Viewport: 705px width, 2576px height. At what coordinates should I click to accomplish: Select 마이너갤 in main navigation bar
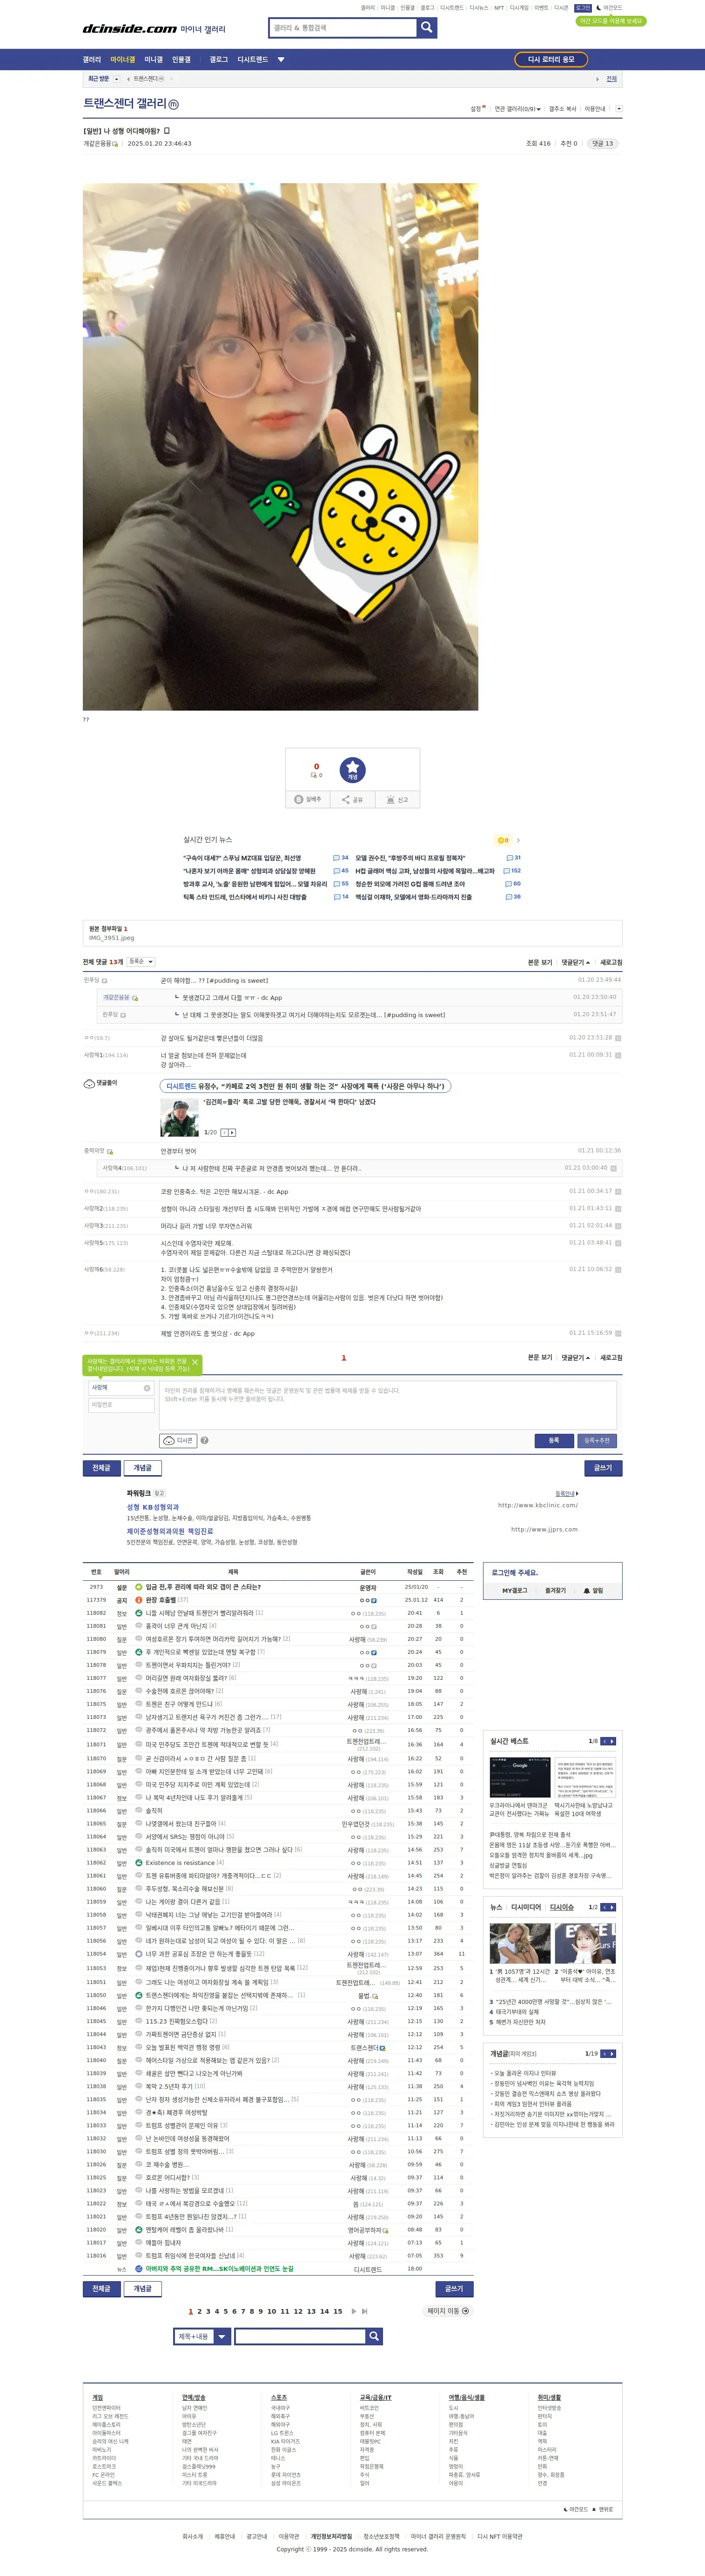(x=122, y=60)
